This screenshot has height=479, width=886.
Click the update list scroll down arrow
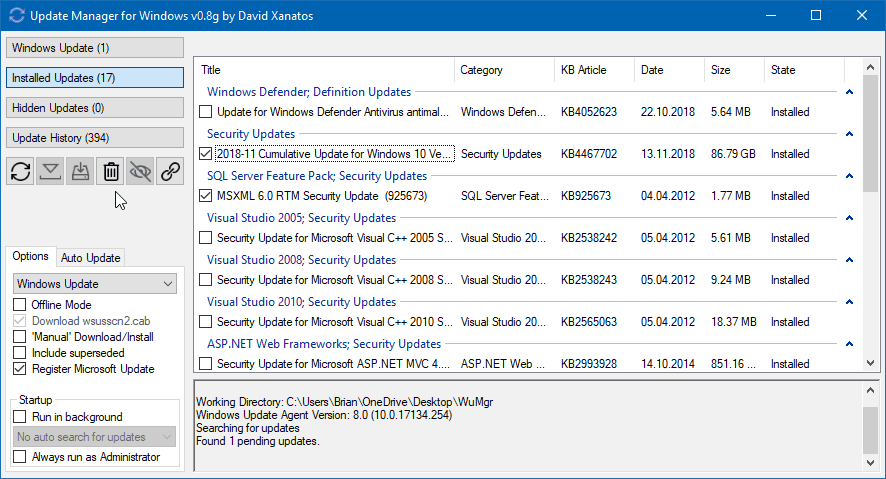tap(871, 363)
